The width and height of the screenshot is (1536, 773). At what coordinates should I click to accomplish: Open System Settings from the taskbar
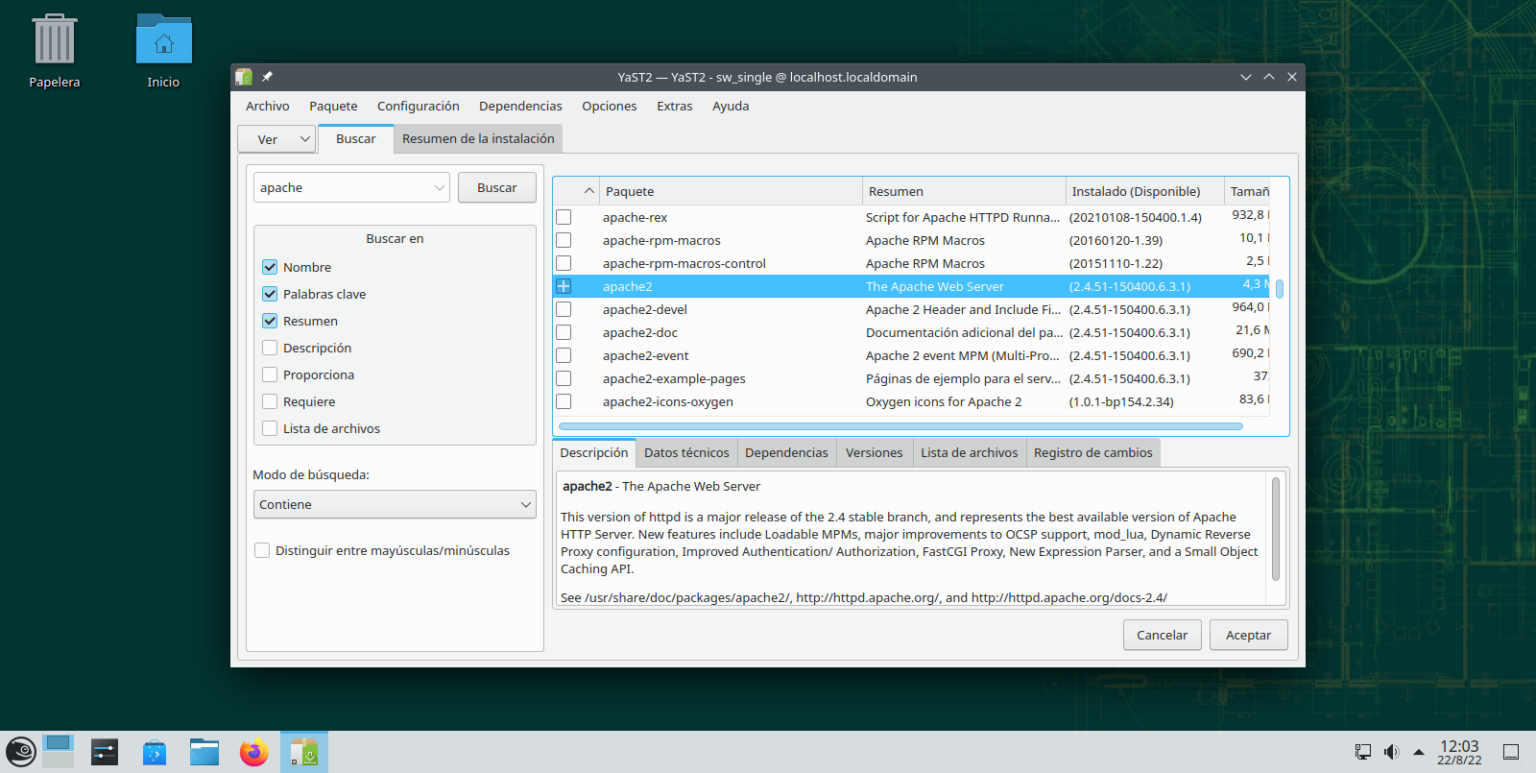[104, 751]
